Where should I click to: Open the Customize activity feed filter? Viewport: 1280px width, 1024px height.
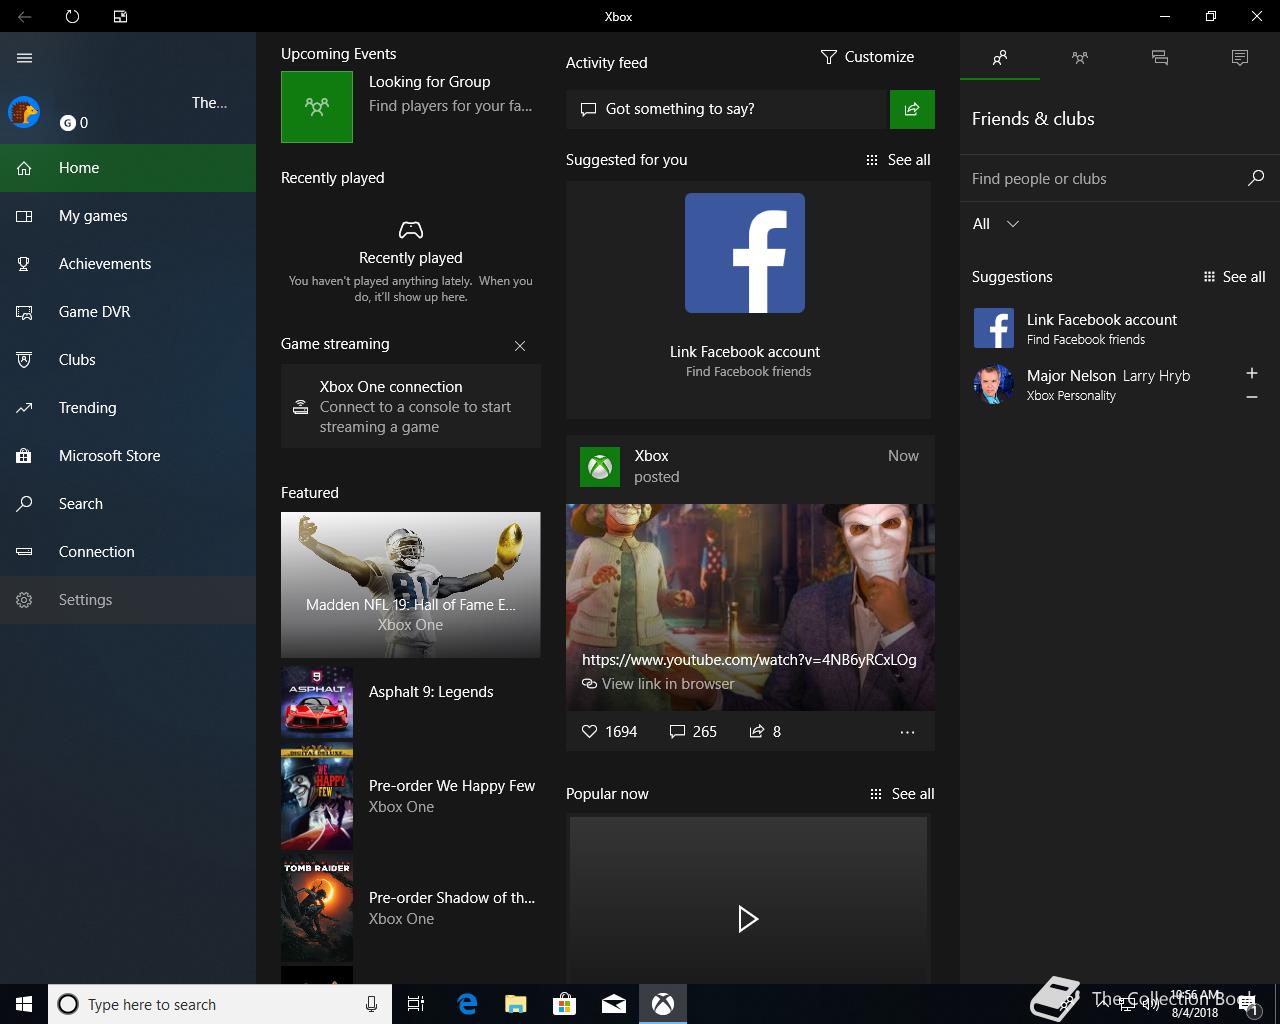click(x=867, y=57)
